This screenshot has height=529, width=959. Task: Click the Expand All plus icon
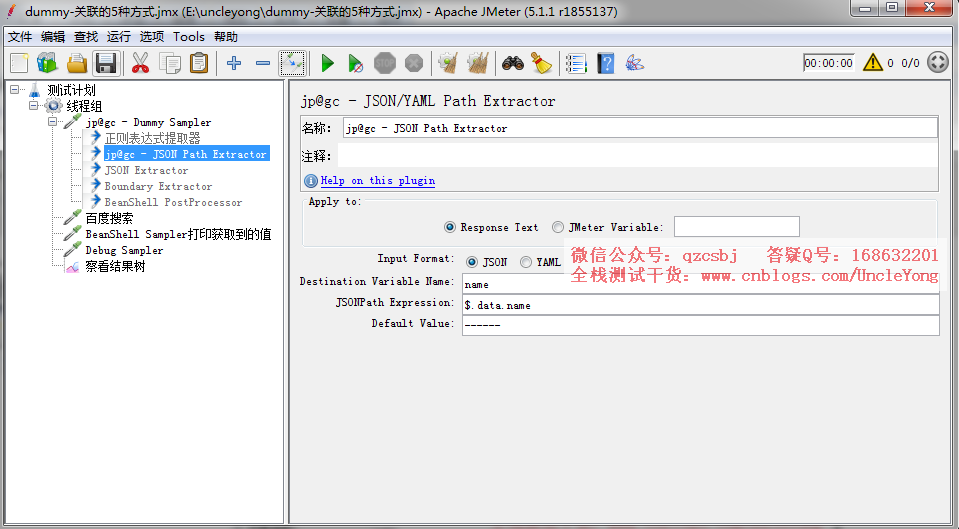coord(234,63)
